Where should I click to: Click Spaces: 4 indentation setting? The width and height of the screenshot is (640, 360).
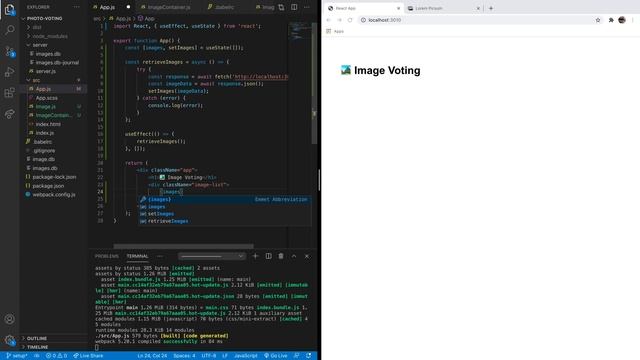point(184,356)
